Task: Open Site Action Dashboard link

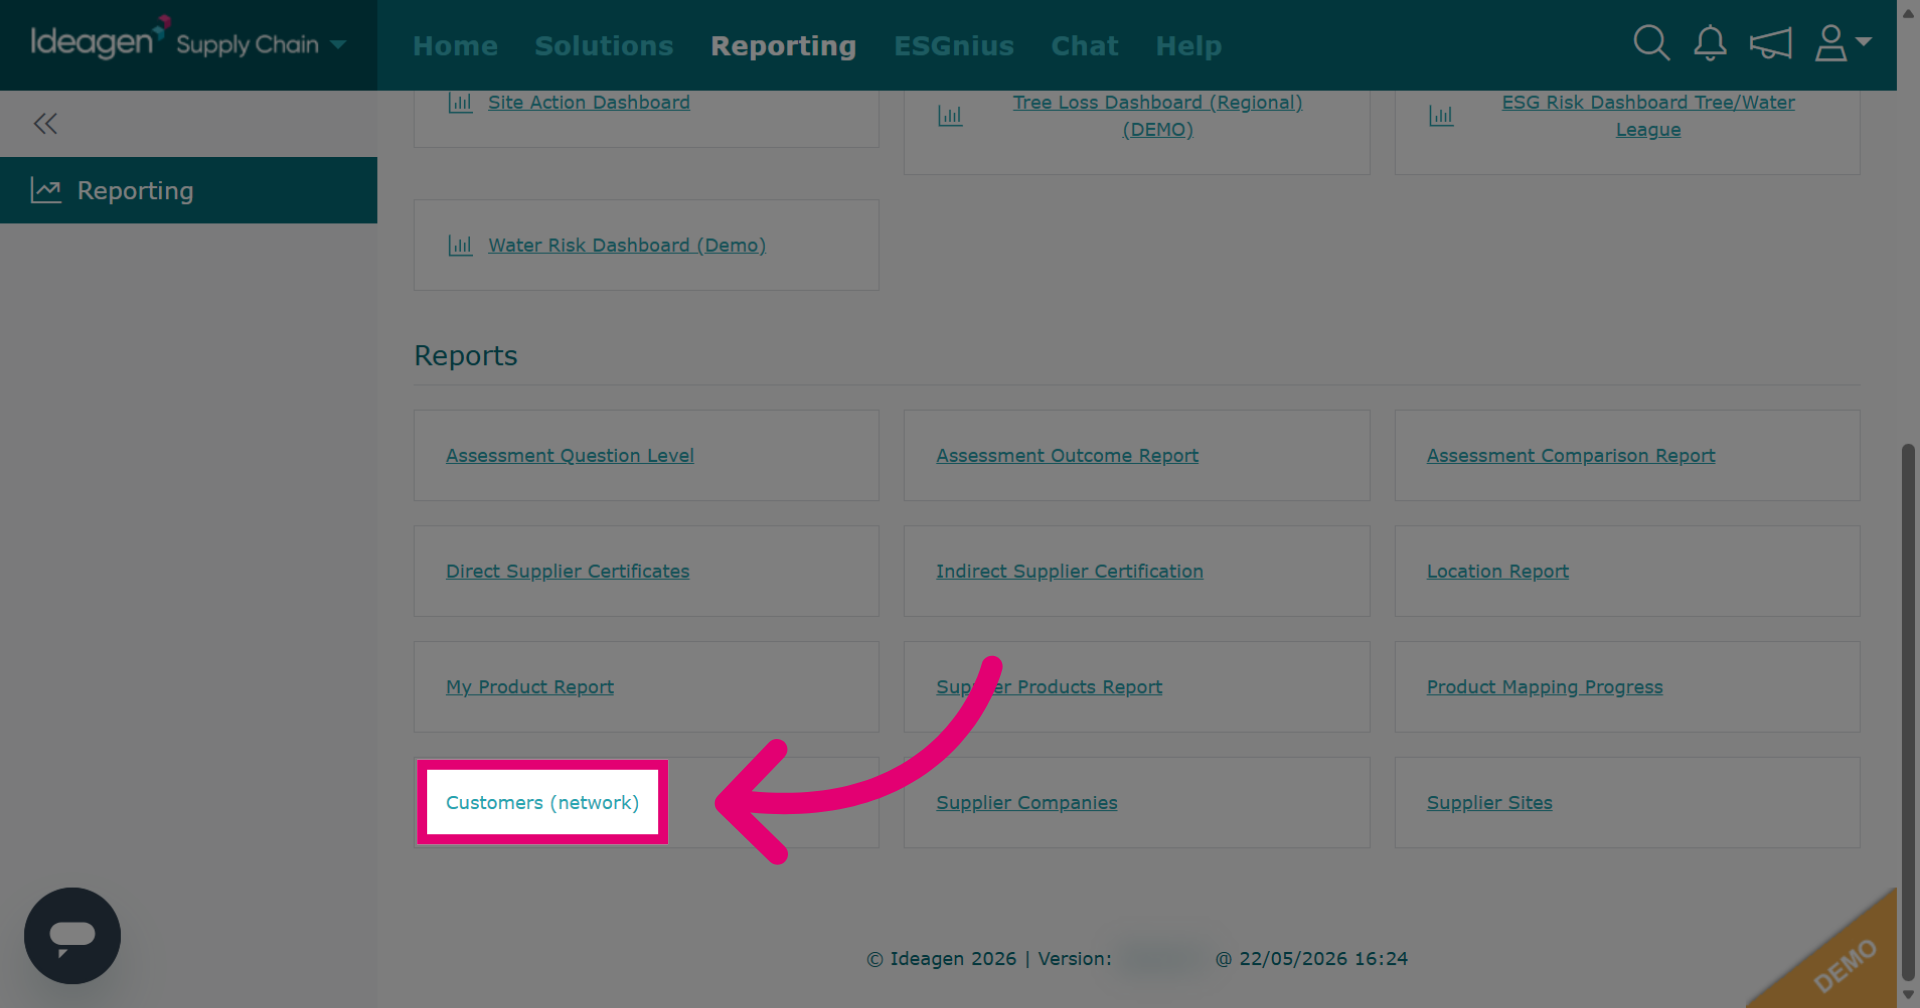Action: (x=589, y=102)
